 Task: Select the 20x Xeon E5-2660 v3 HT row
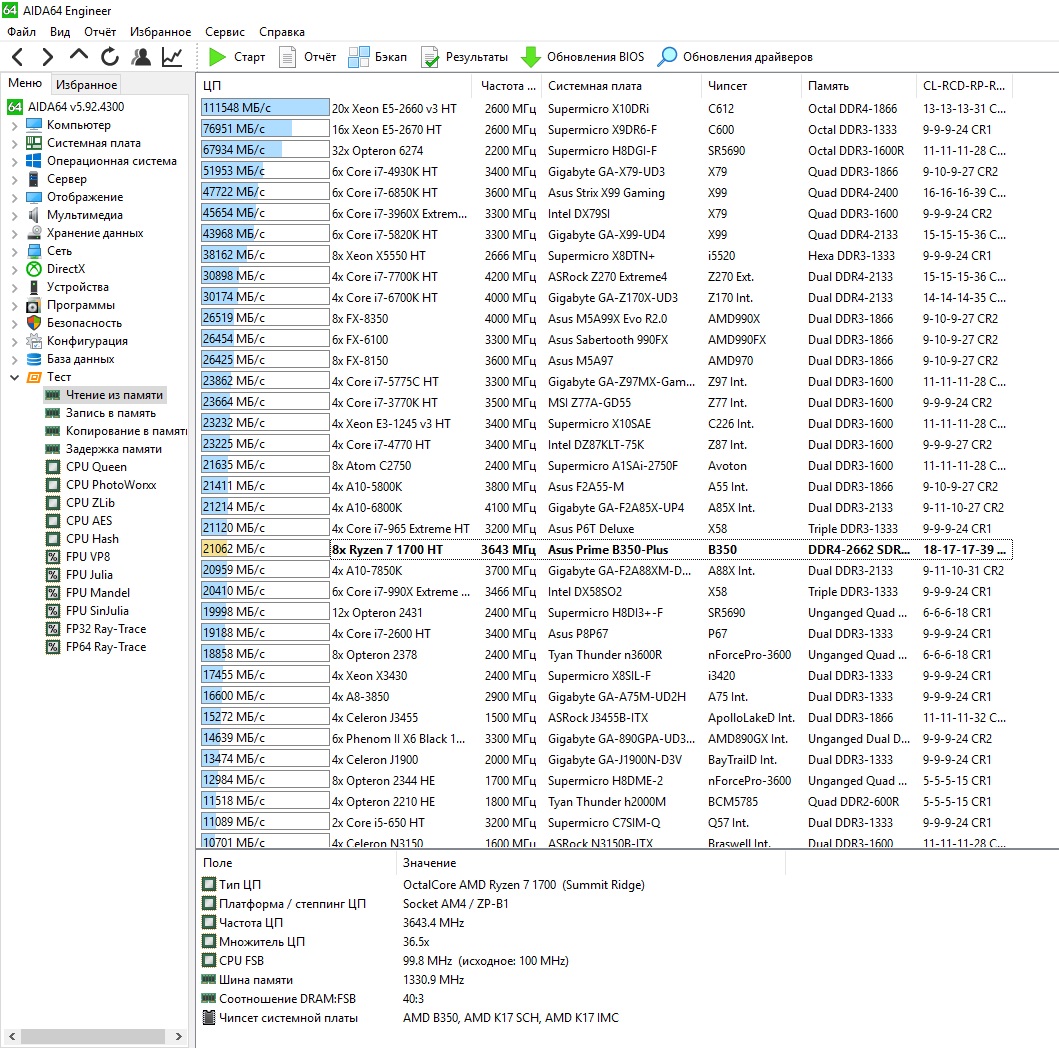[x=604, y=109]
